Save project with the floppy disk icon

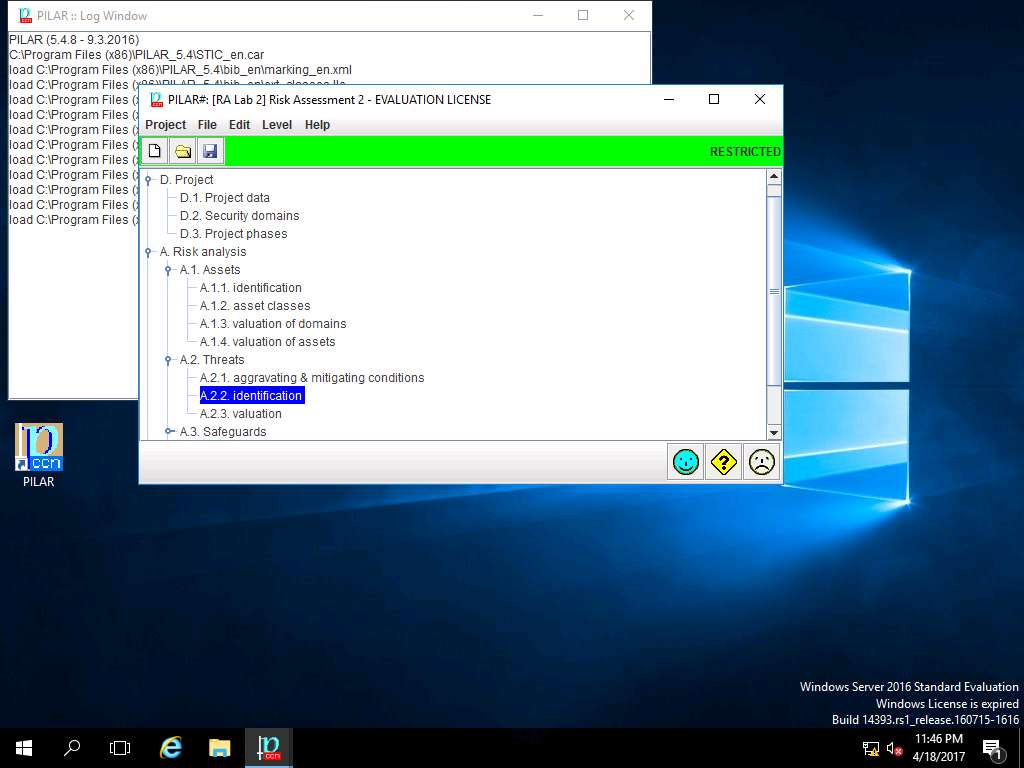click(210, 152)
